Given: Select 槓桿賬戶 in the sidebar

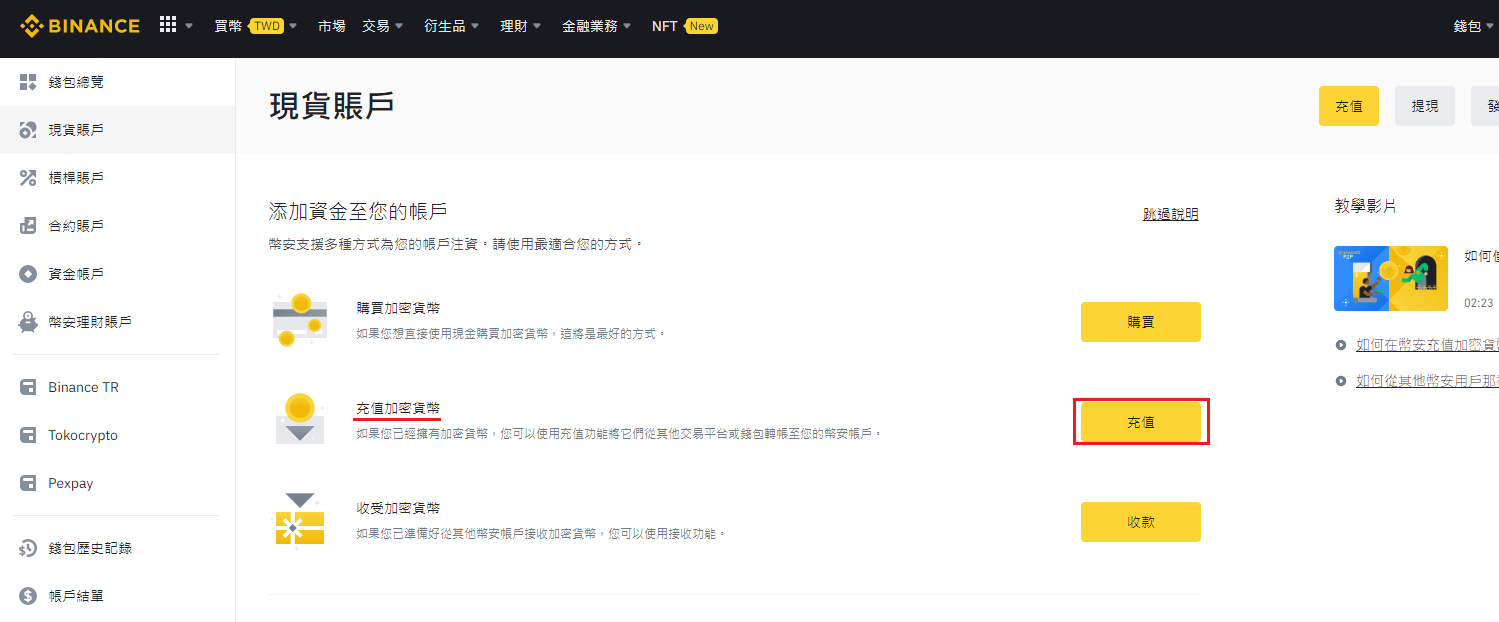Looking at the screenshot, I should [x=118, y=178].
